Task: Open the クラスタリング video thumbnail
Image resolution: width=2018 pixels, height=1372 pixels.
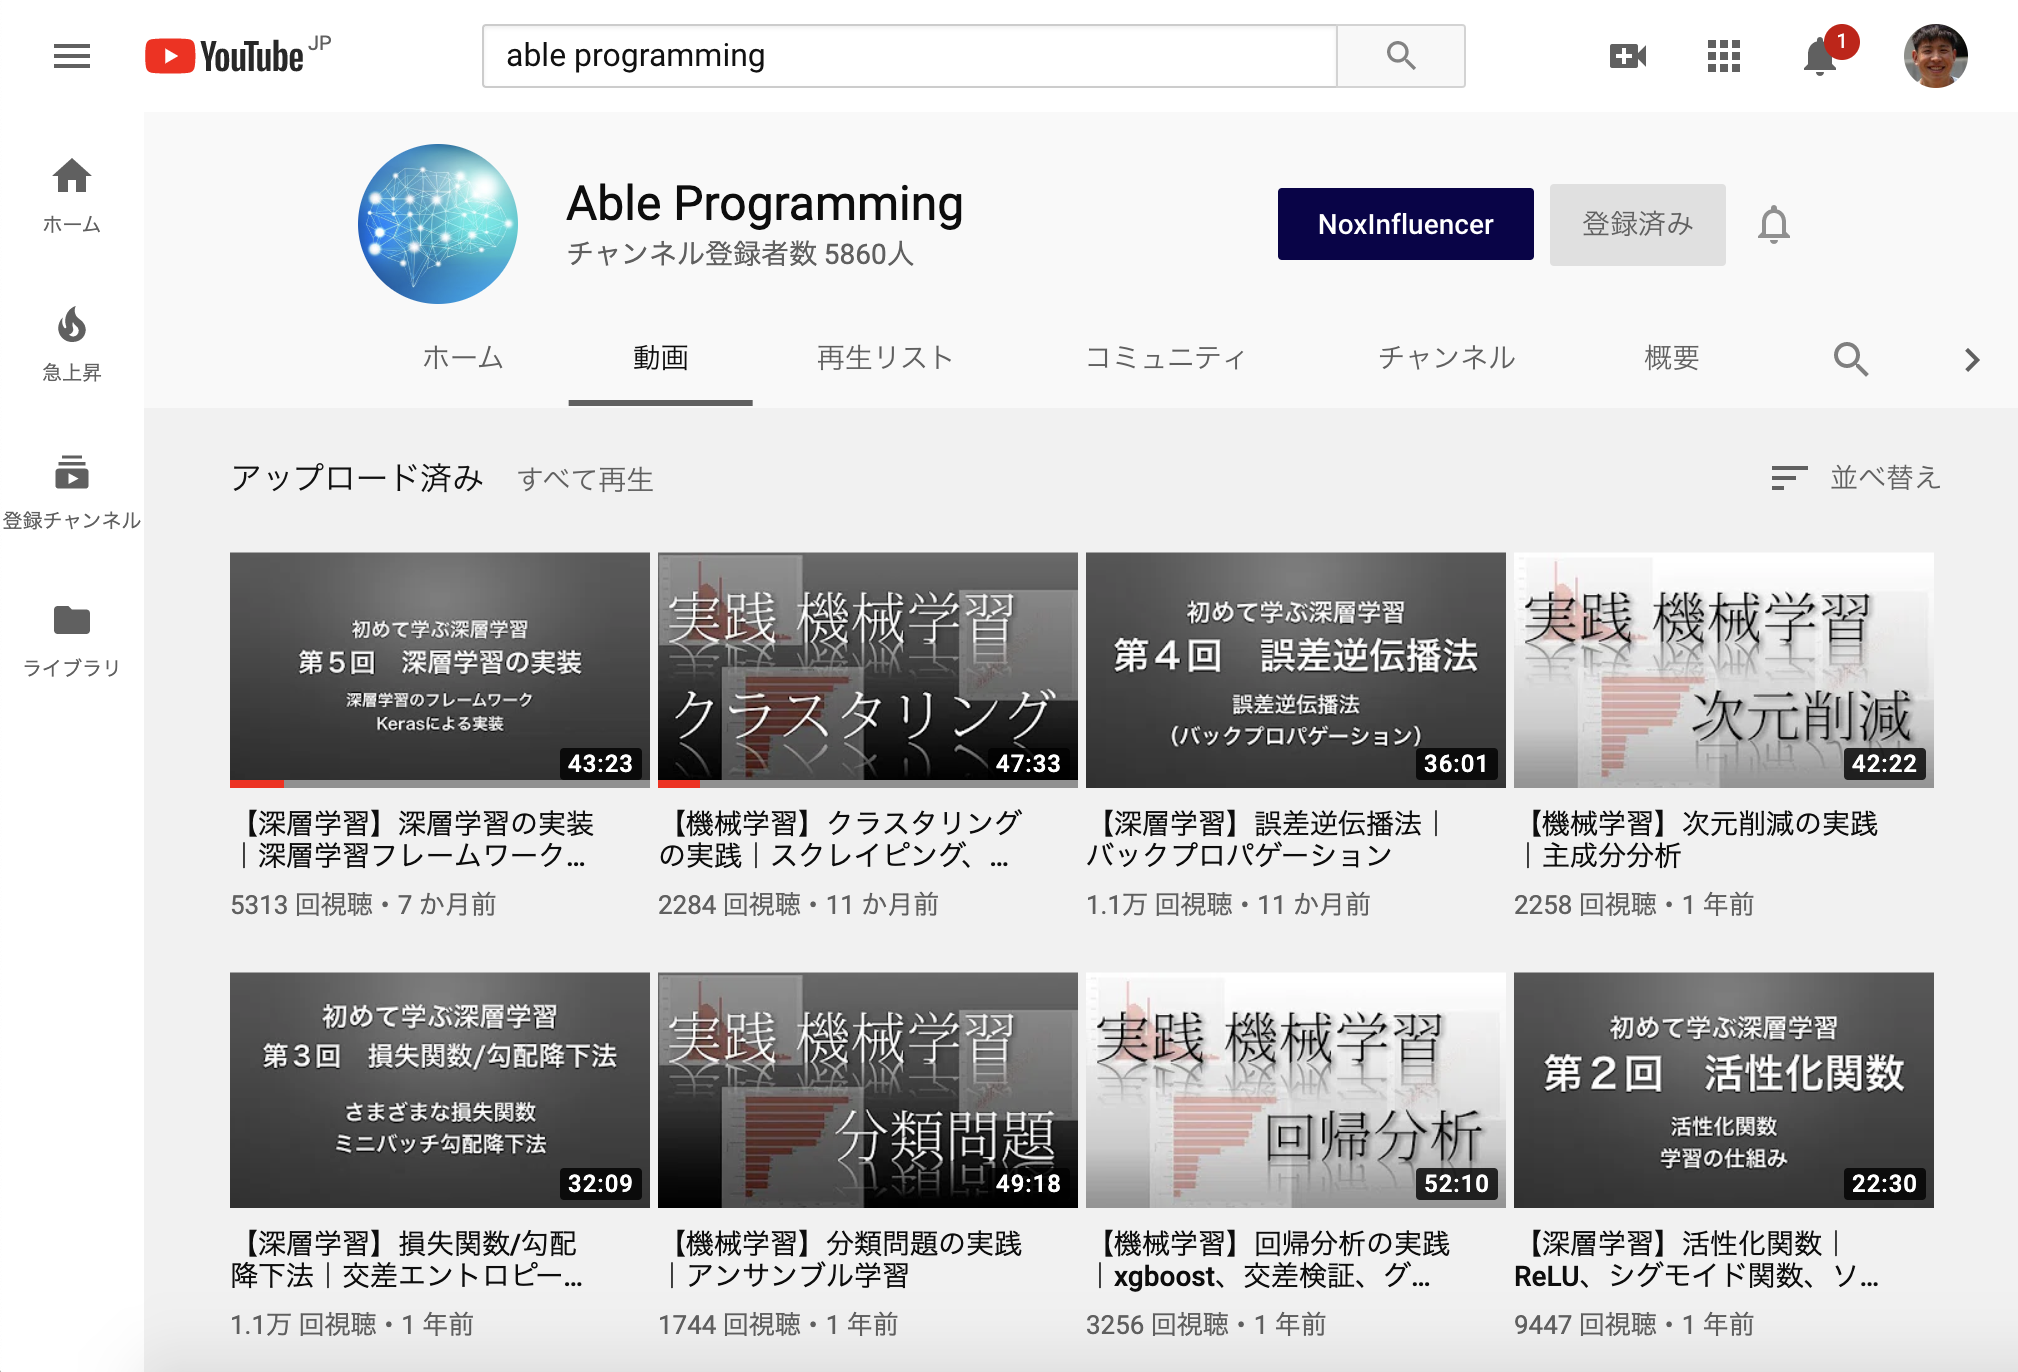Action: [x=867, y=670]
